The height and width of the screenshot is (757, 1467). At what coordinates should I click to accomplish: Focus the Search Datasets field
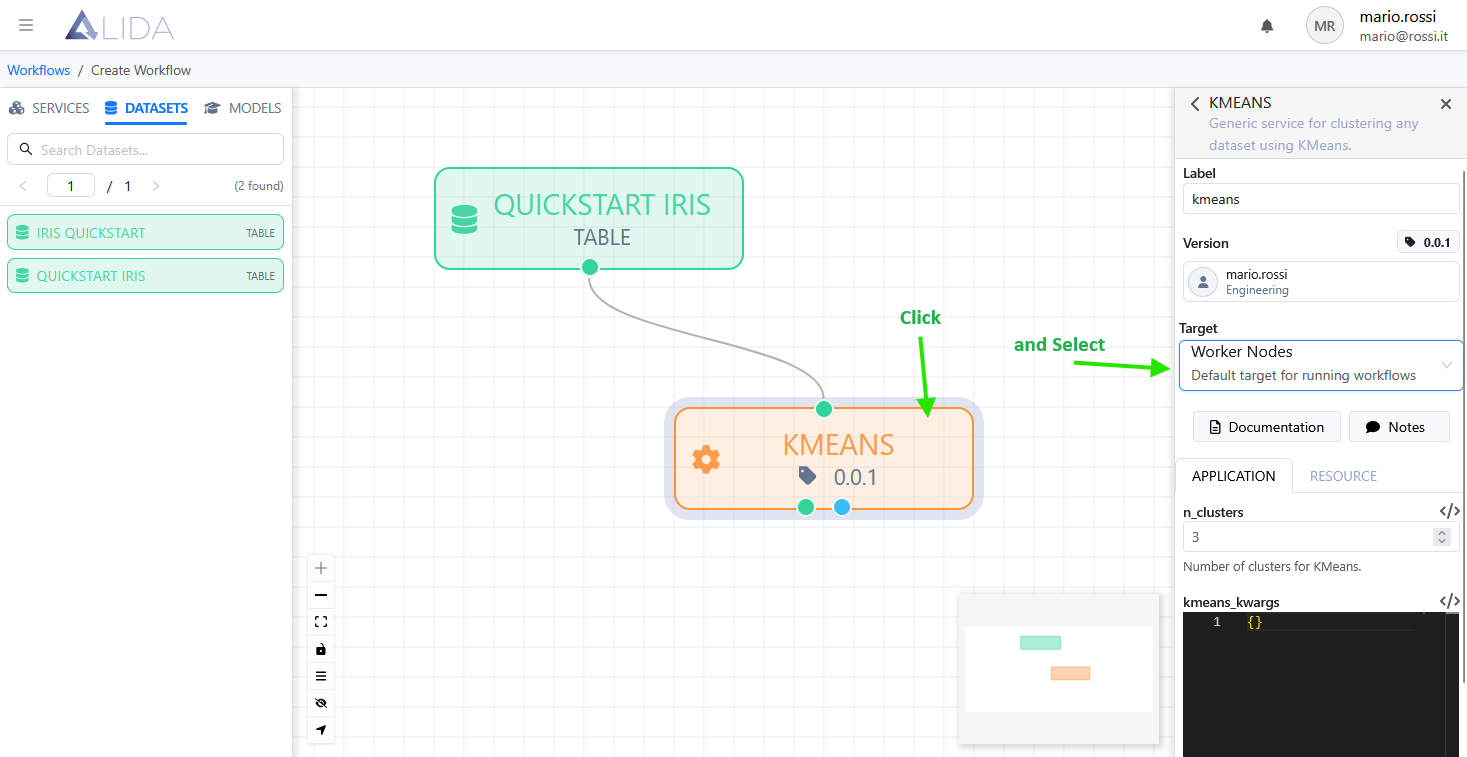(x=145, y=150)
